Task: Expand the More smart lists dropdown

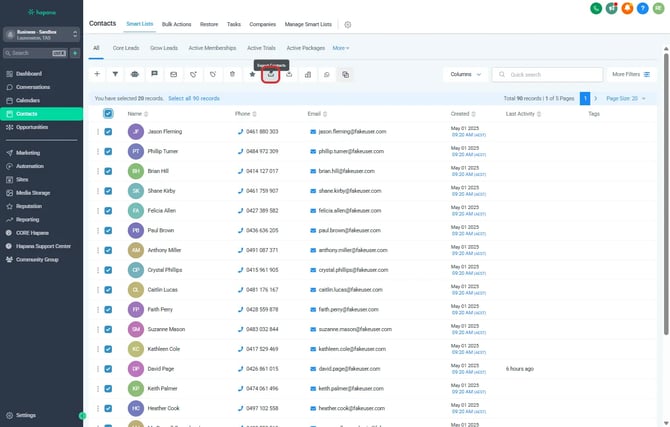Action: [341, 47]
